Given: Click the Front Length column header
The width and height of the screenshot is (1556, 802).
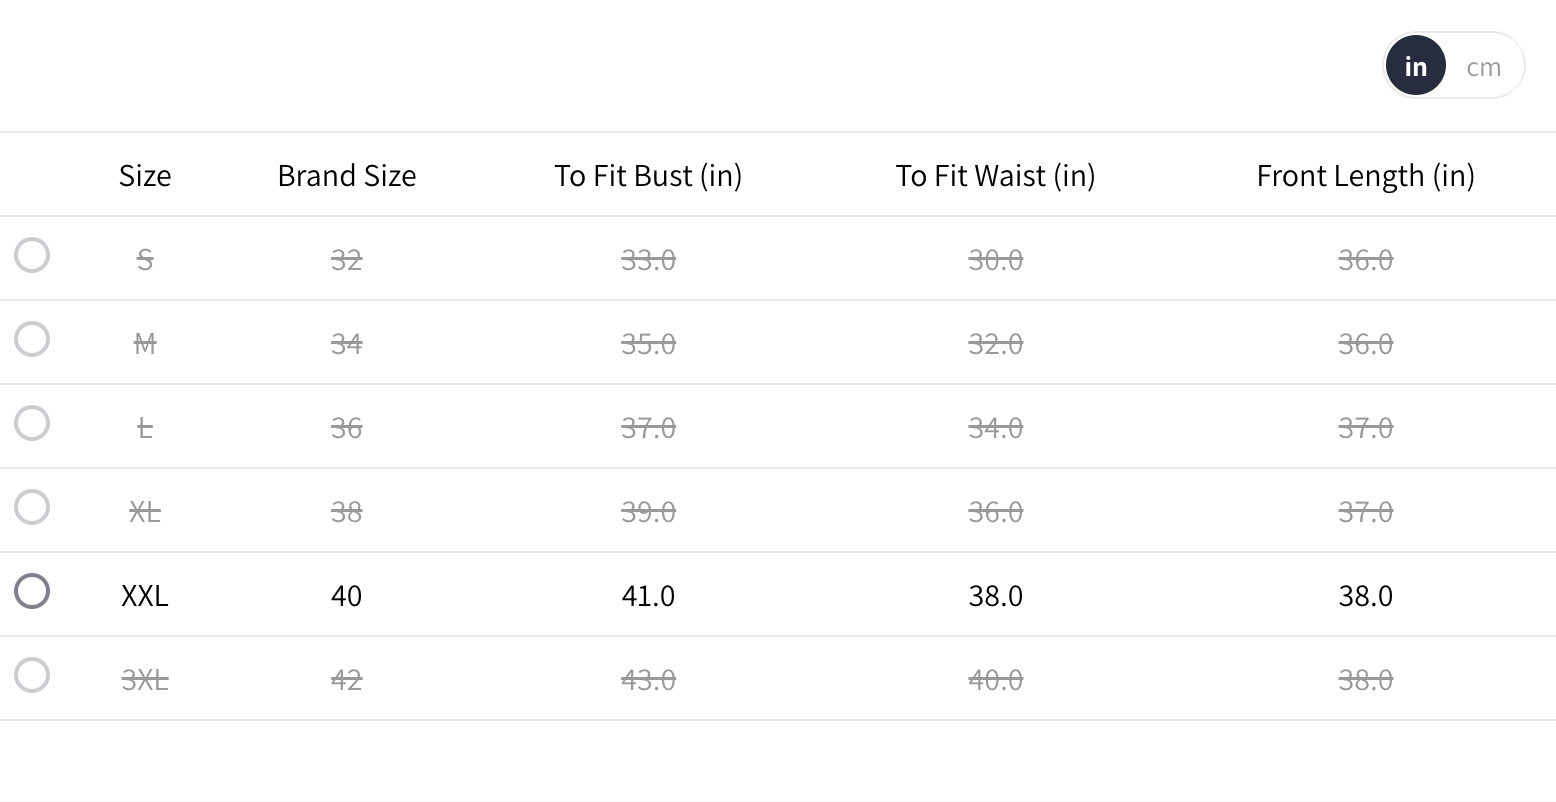Looking at the screenshot, I should 1365,176.
